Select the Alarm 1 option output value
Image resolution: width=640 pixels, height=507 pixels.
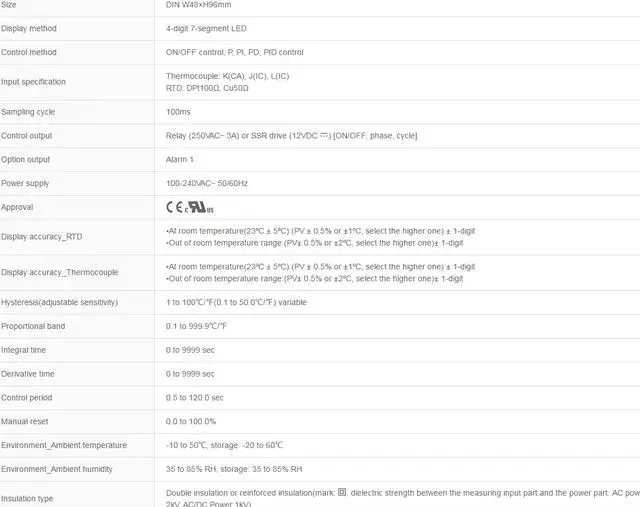coord(180,160)
